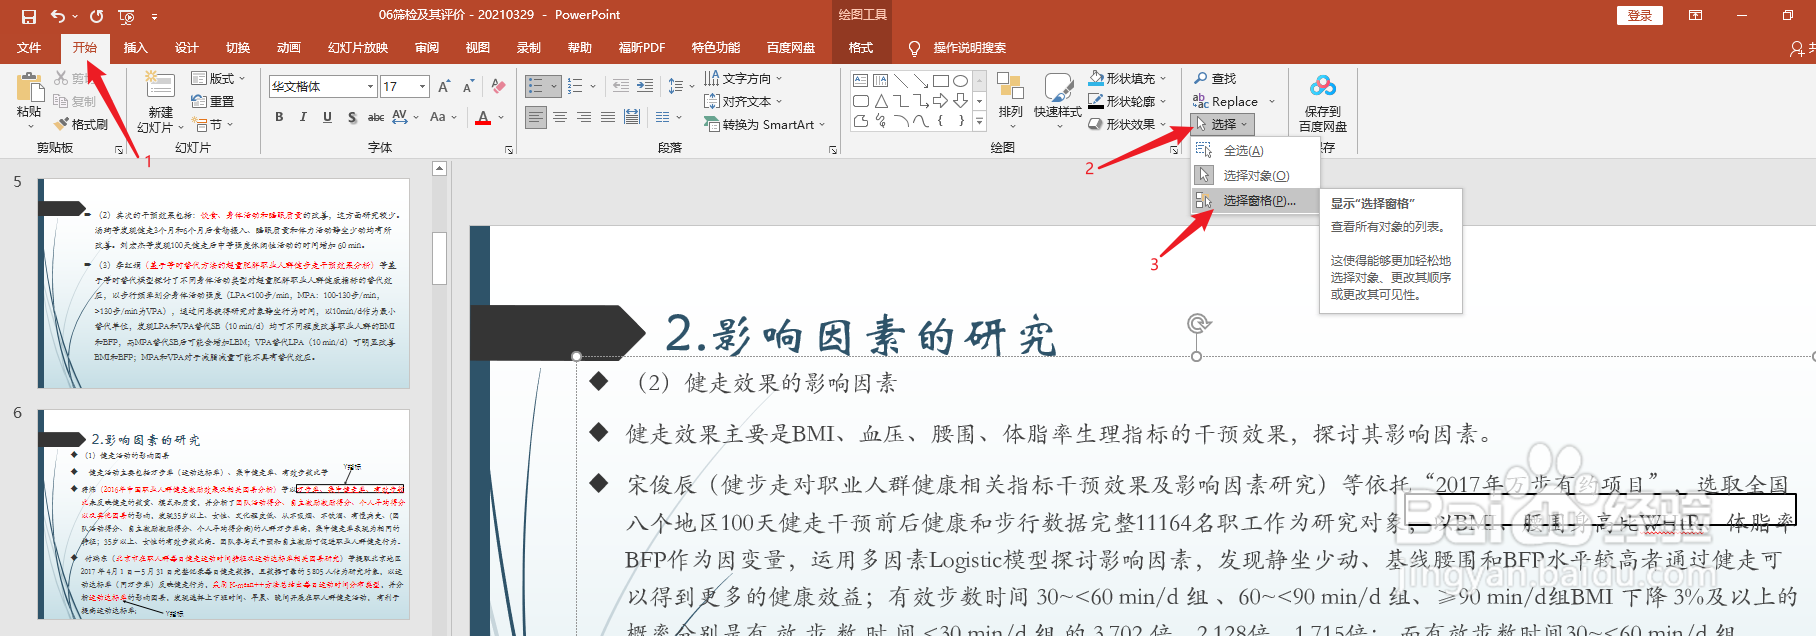
Task: Choose Select All (全选) menu item
Action: tap(1255, 150)
